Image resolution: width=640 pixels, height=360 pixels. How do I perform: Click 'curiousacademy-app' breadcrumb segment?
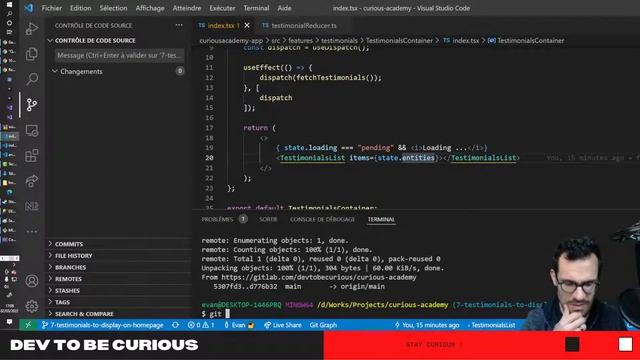[x=231, y=40]
